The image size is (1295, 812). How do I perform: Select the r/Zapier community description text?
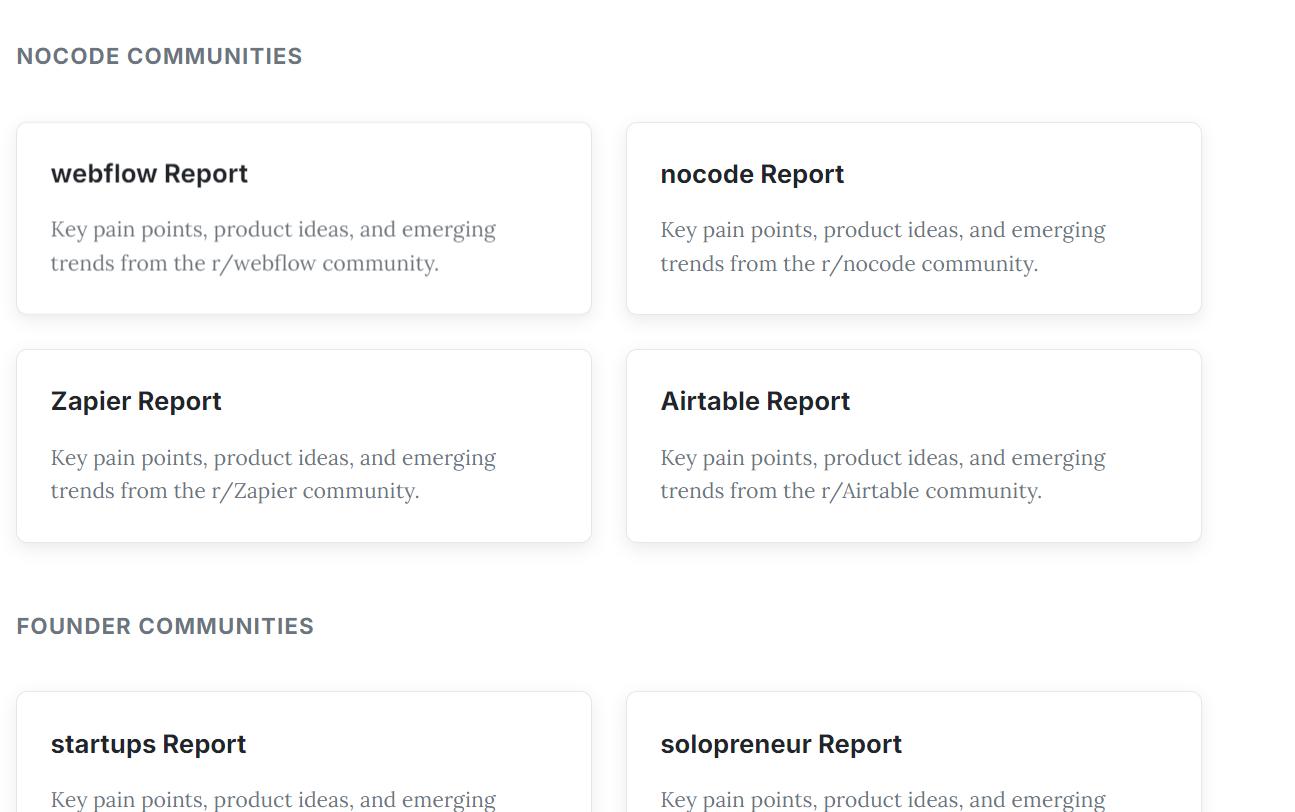click(273, 474)
